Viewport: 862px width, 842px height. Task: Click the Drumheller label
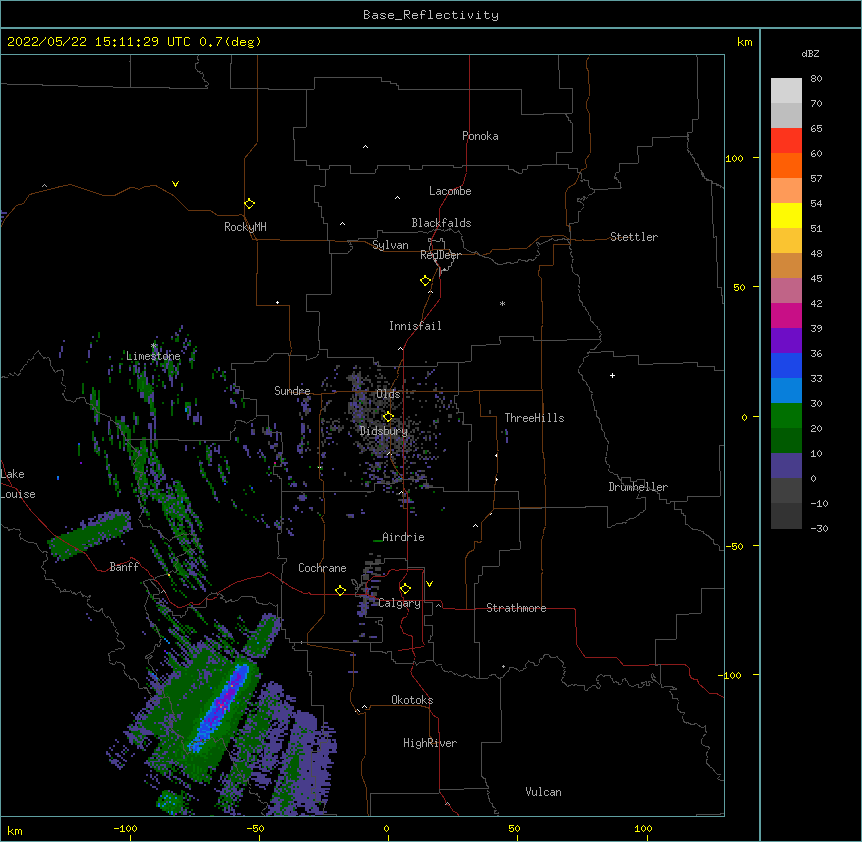(638, 487)
